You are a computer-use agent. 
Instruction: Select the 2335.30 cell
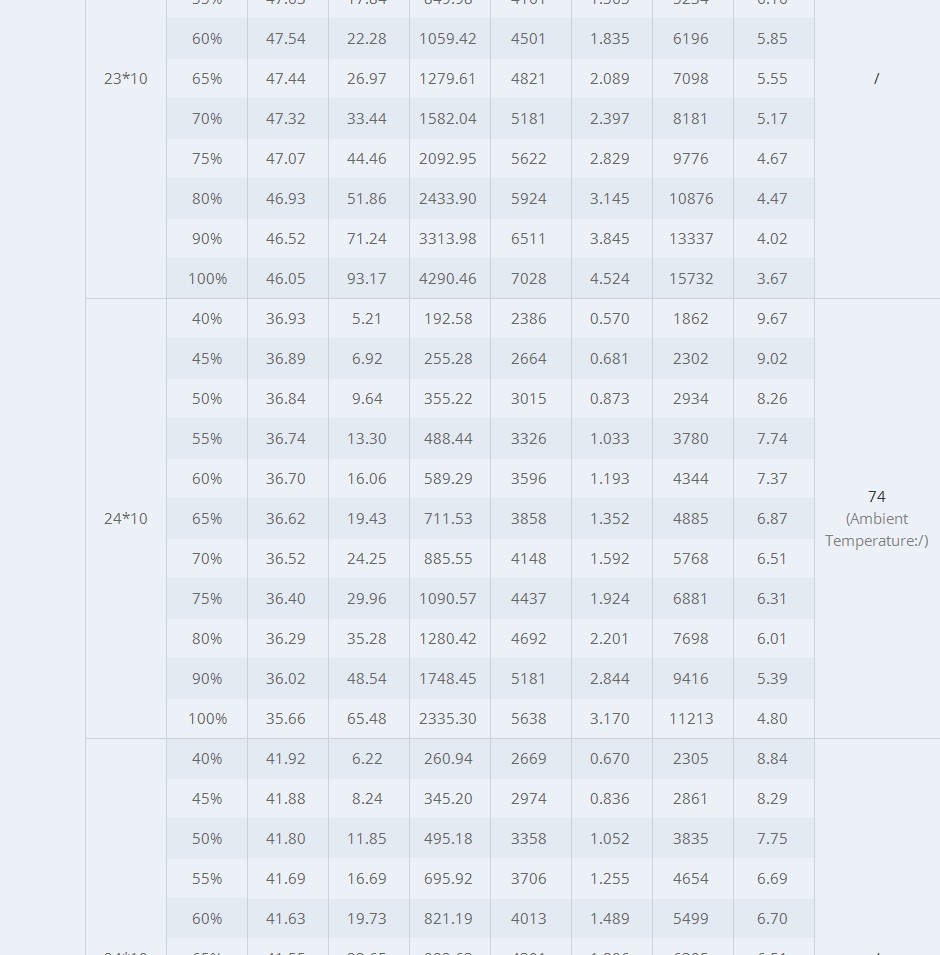[x=448, y=719]
